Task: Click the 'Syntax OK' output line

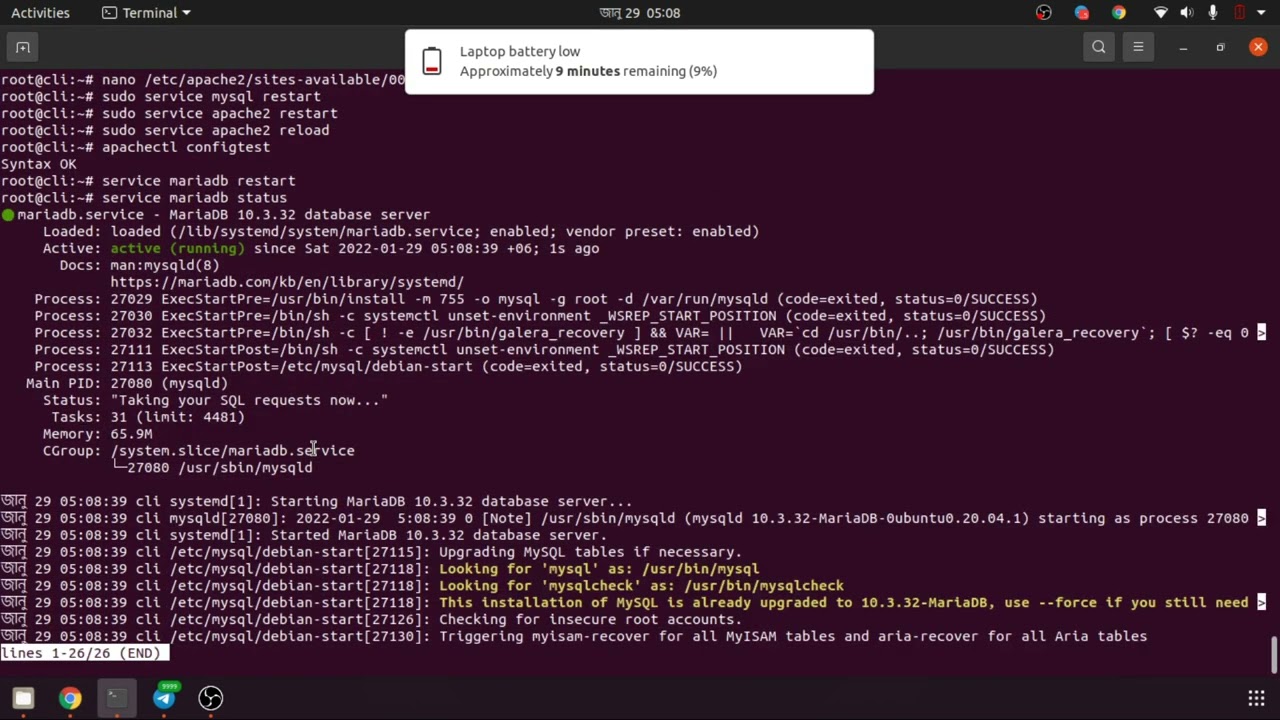Action: [39, 164]
